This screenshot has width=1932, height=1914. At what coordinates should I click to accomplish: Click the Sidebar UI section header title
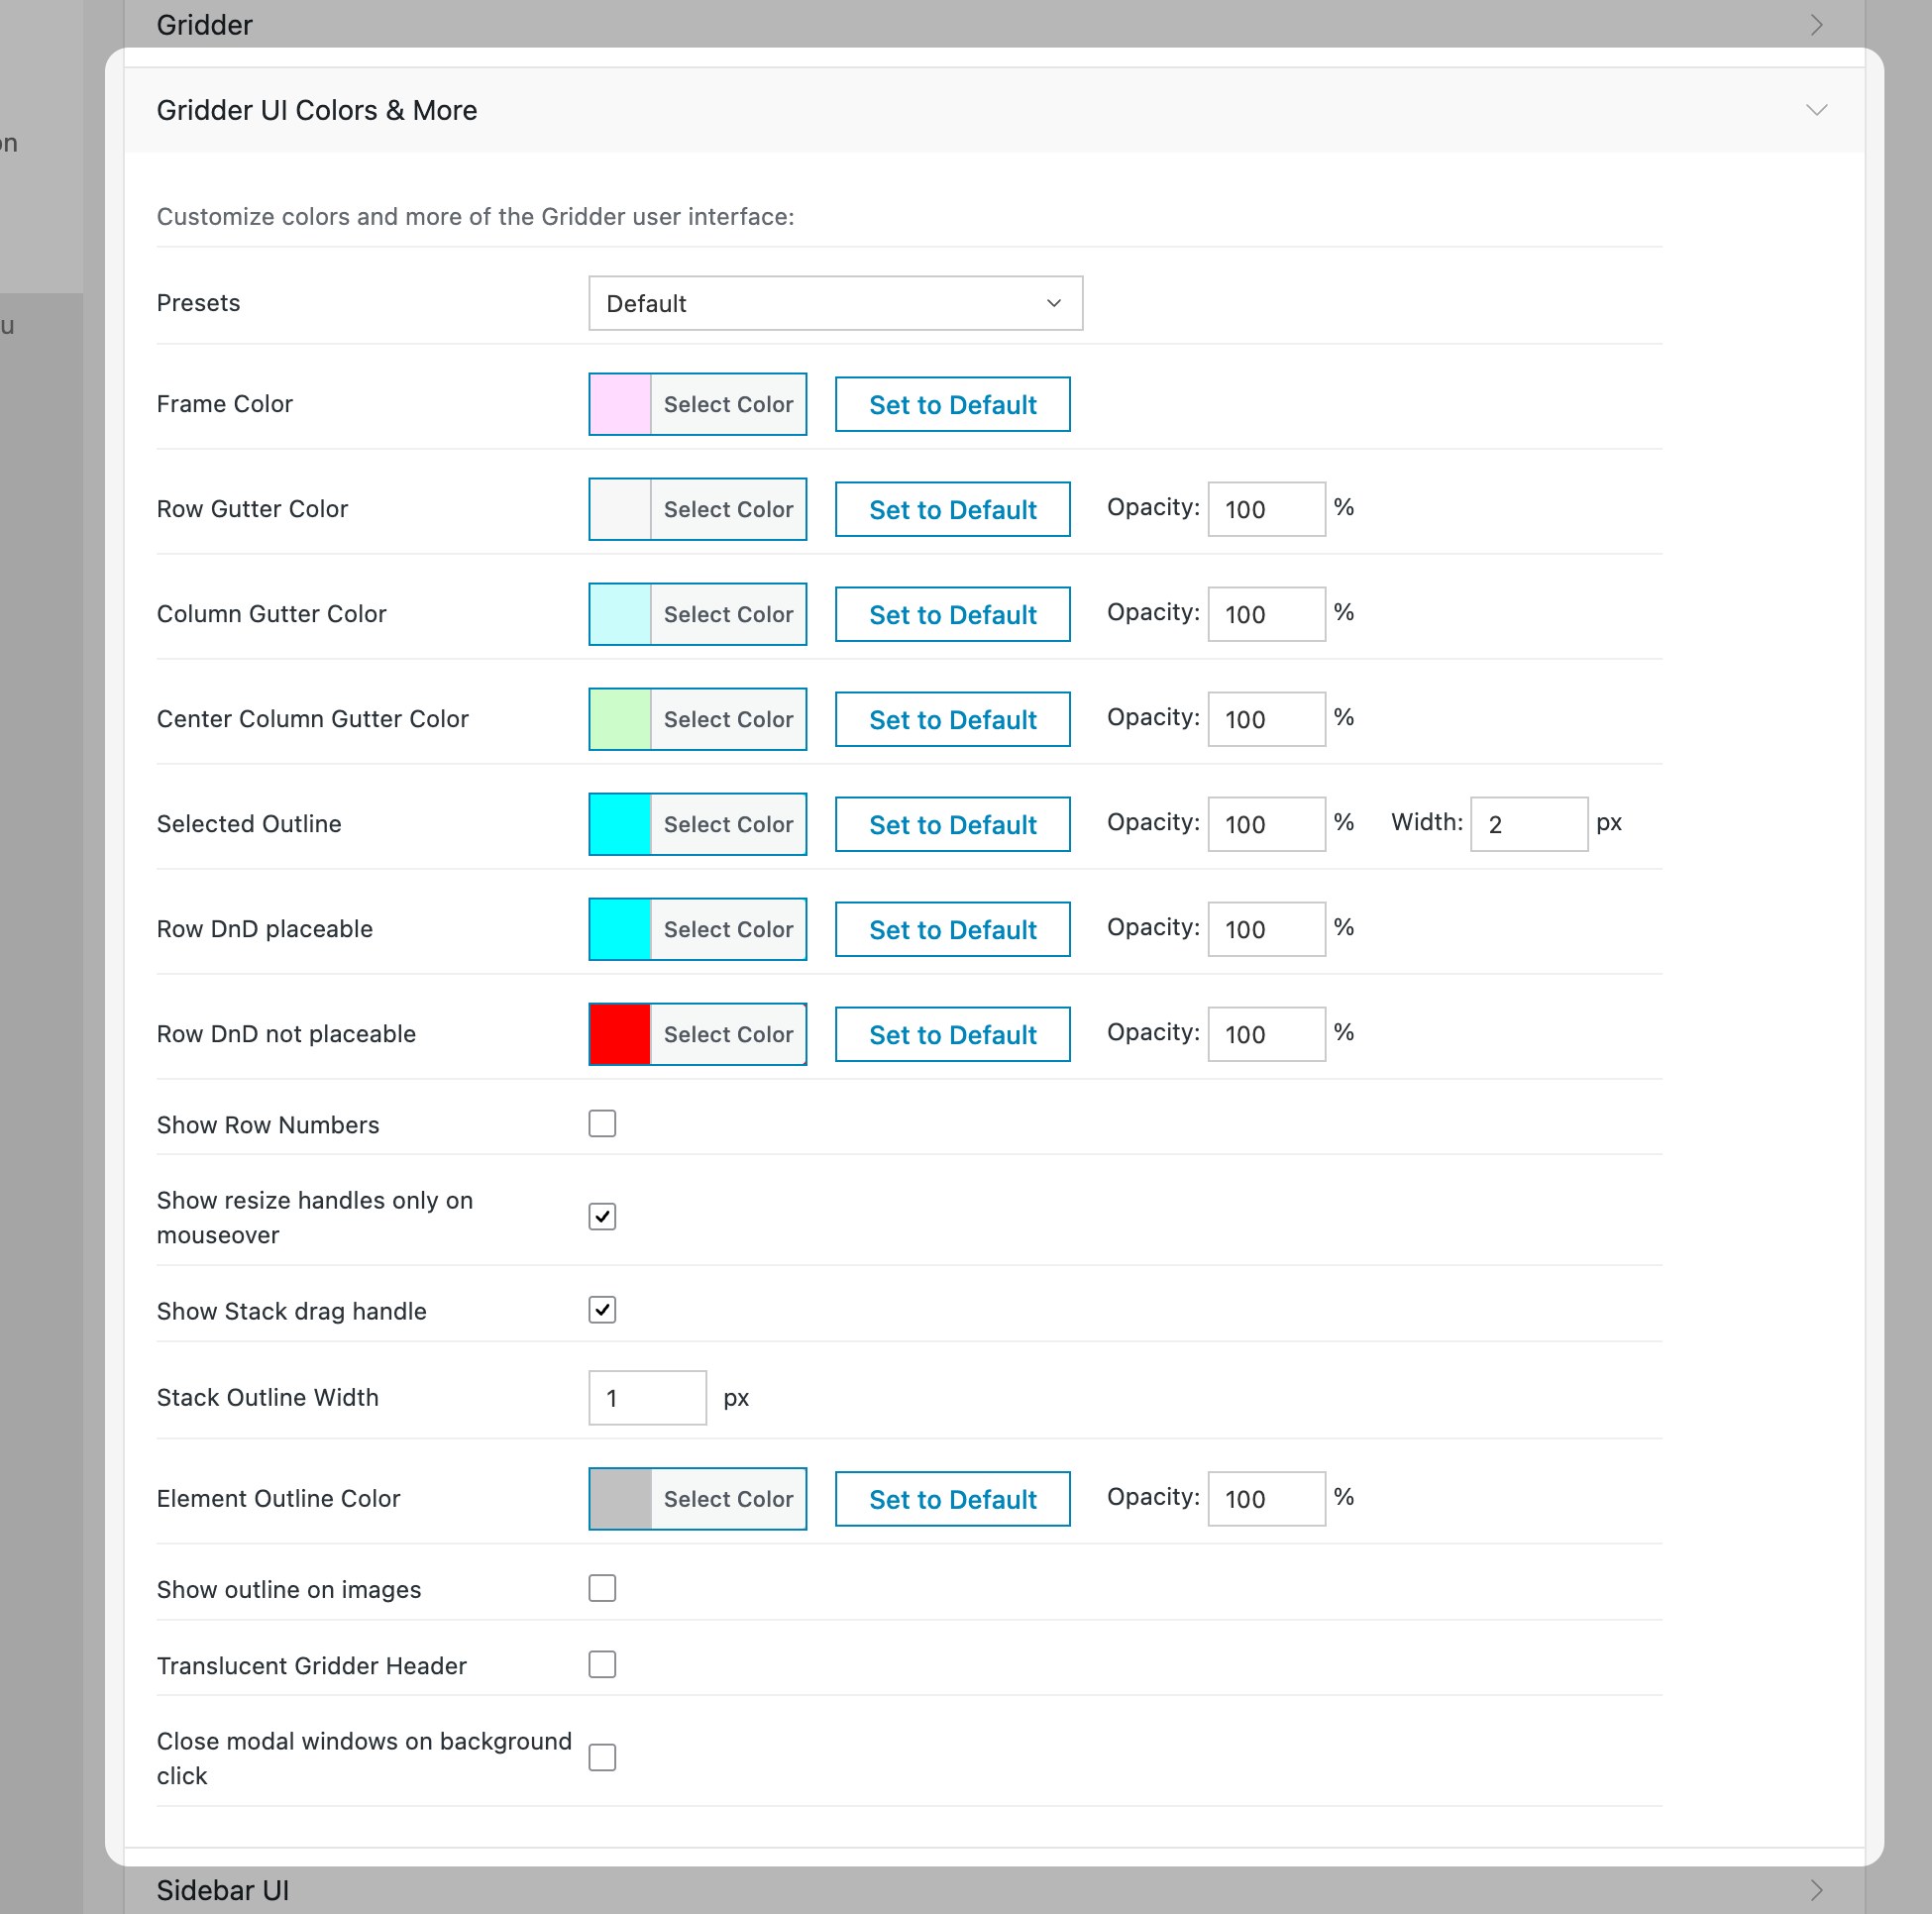pyautogui.click(x=223, y=1890)
